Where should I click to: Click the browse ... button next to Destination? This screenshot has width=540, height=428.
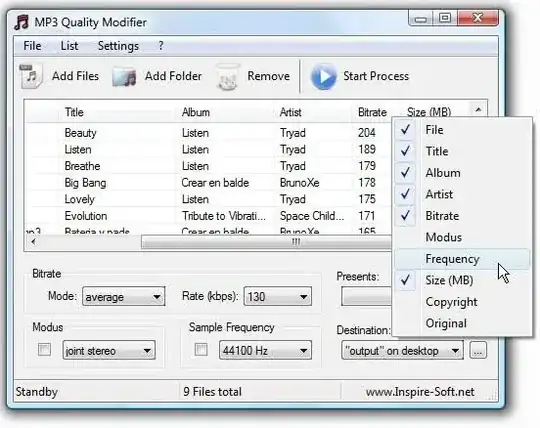coord(478,351)
